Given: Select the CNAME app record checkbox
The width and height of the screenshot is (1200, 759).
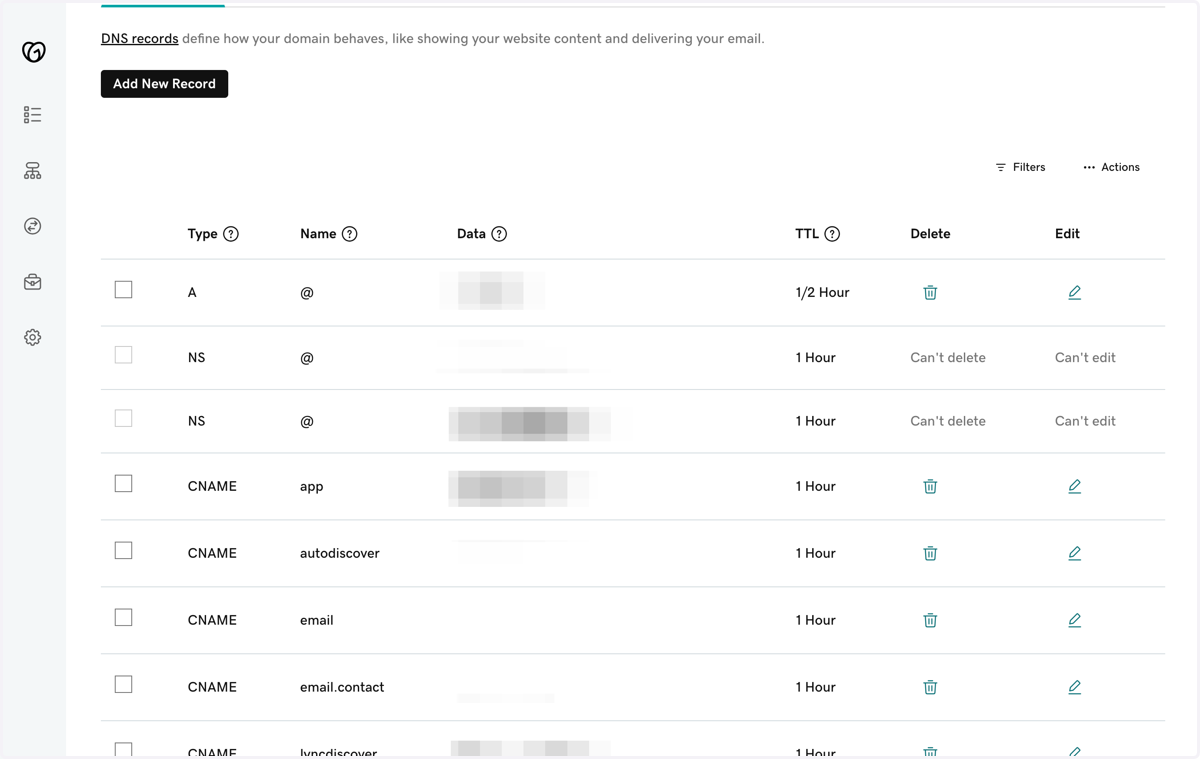Looking at the screenshot, I should [123, 484].
